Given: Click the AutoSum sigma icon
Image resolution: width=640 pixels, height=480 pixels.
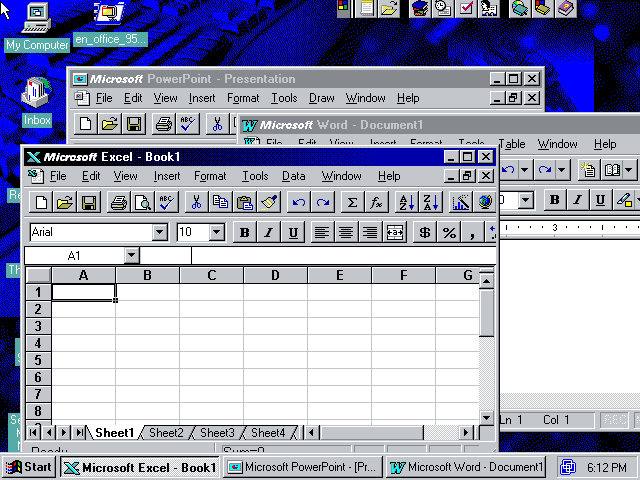Looking at the screenshot, I should pos(352,202).
